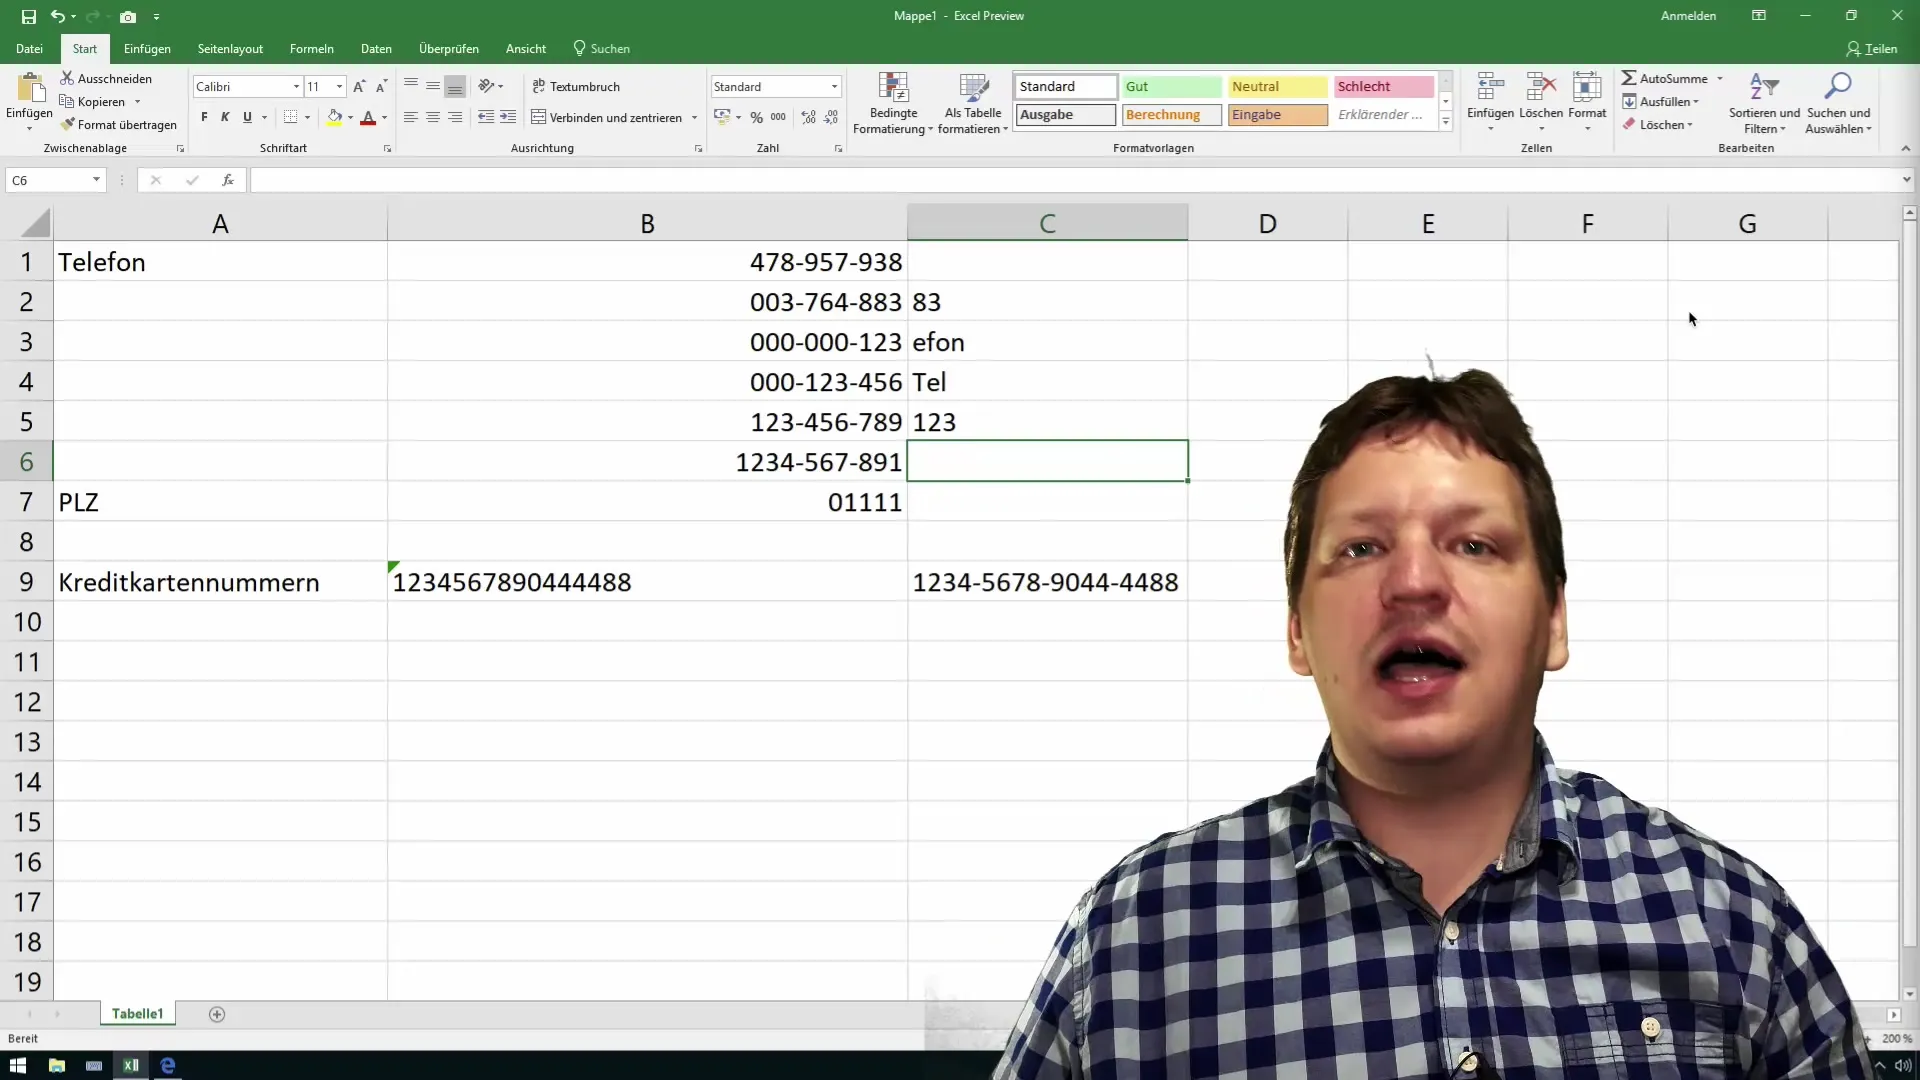Click cell C6 input field
1920x1080 pixels.
pos(1047,460)
